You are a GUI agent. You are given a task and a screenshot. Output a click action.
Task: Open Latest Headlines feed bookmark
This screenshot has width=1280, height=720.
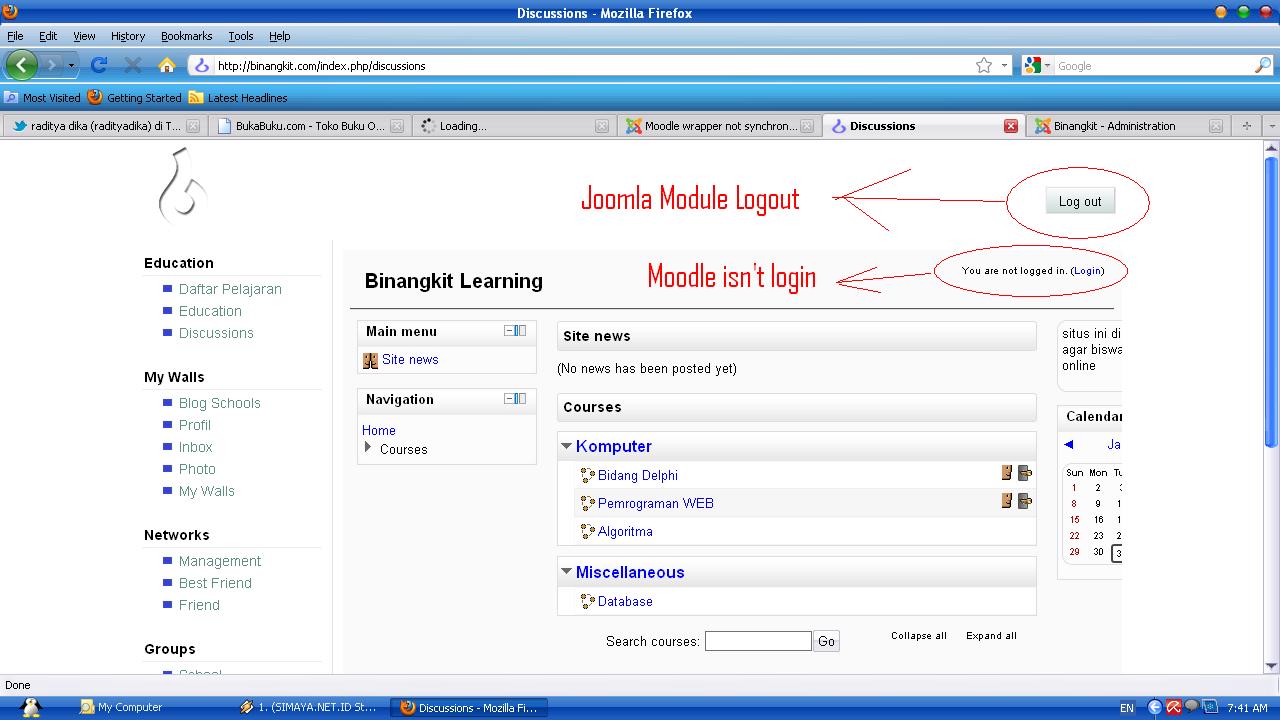pos(238,98)
